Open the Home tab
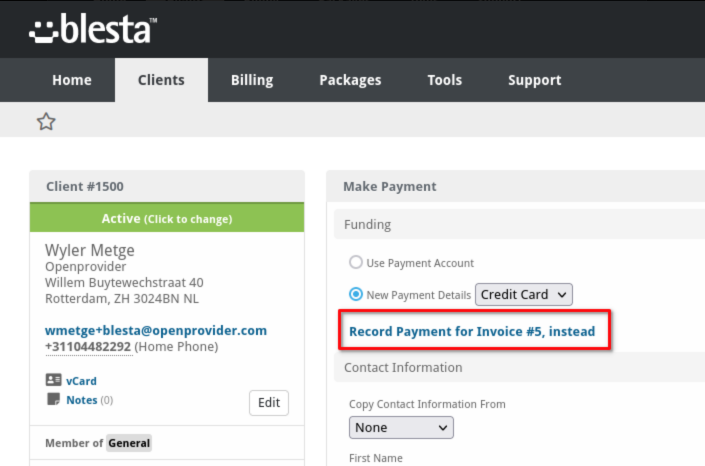The width and height of the screenshot is (705, 466). 72,80
